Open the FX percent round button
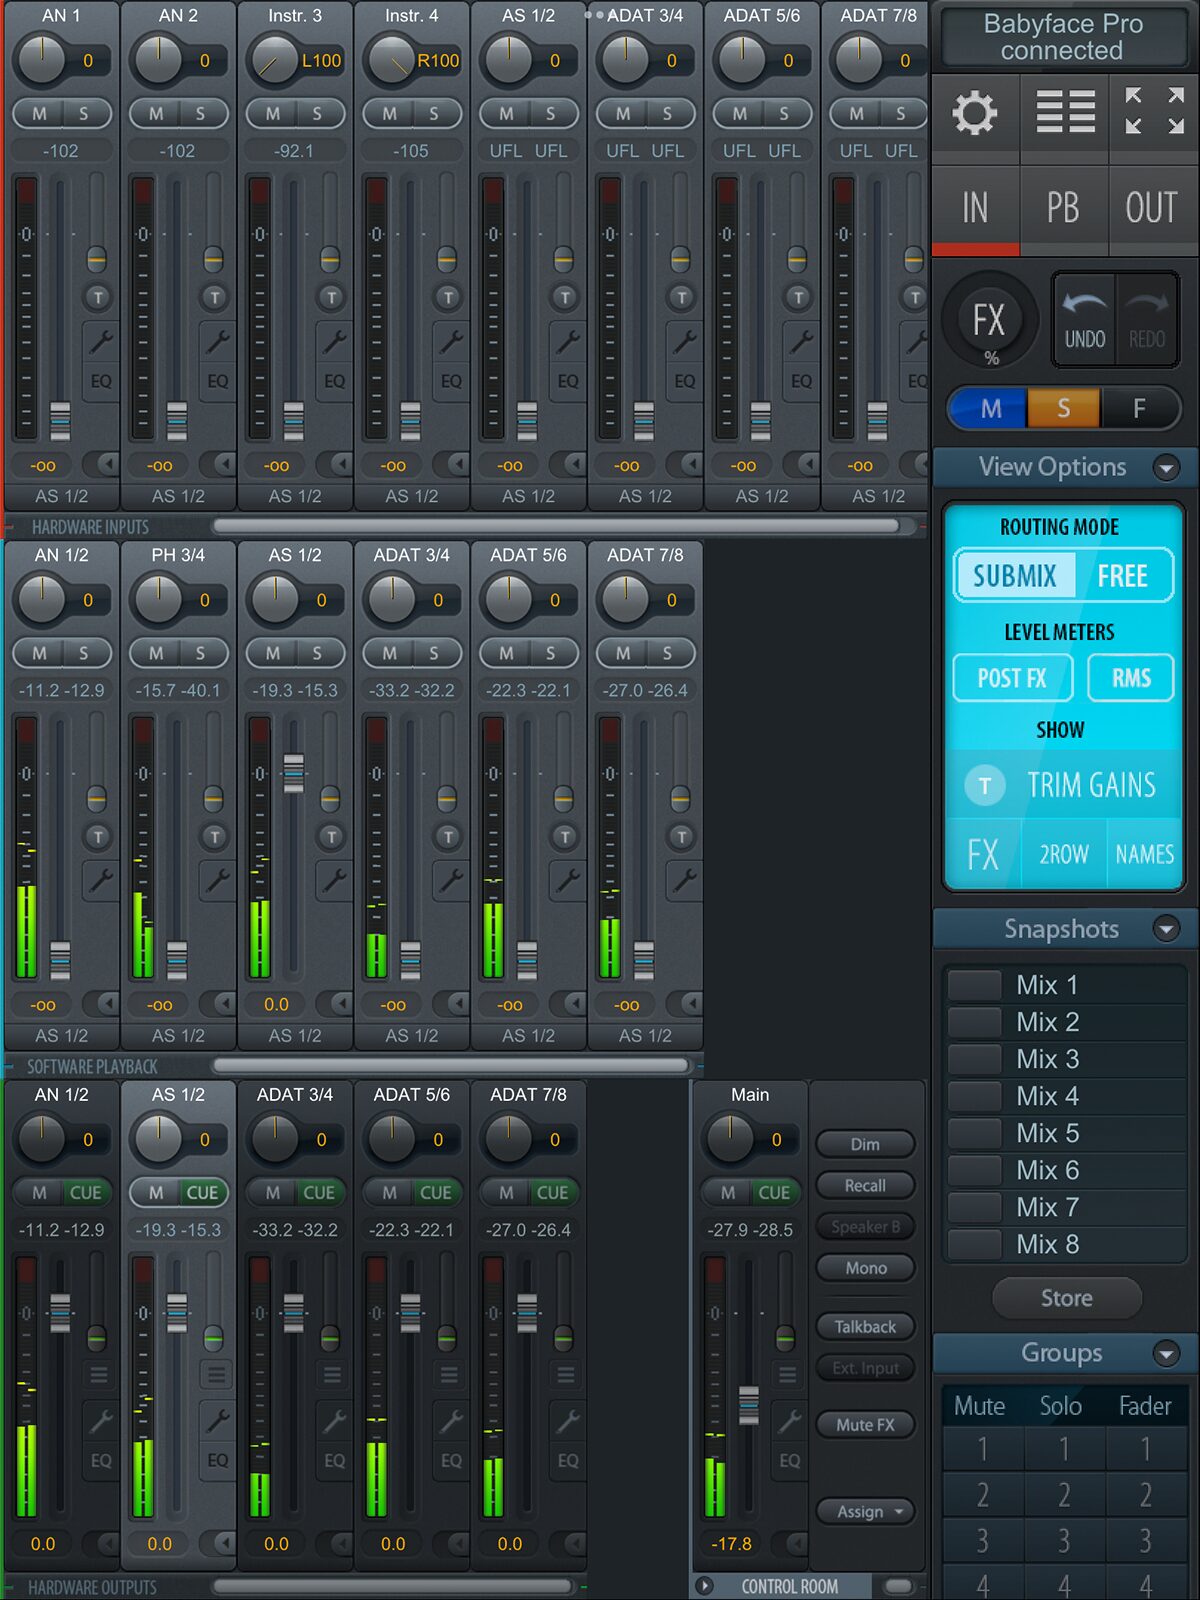1200x1600 pixels. [x=989, y=322]
